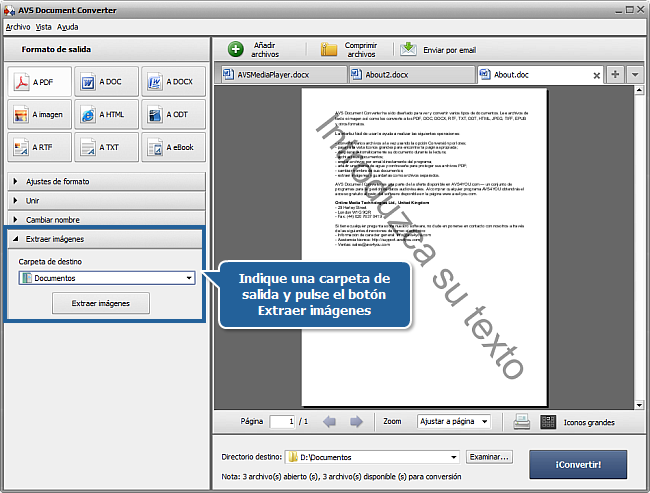Click the Comprimir archivos folder icon
This screenshot has width=650, height=493.
pos(329,49)
